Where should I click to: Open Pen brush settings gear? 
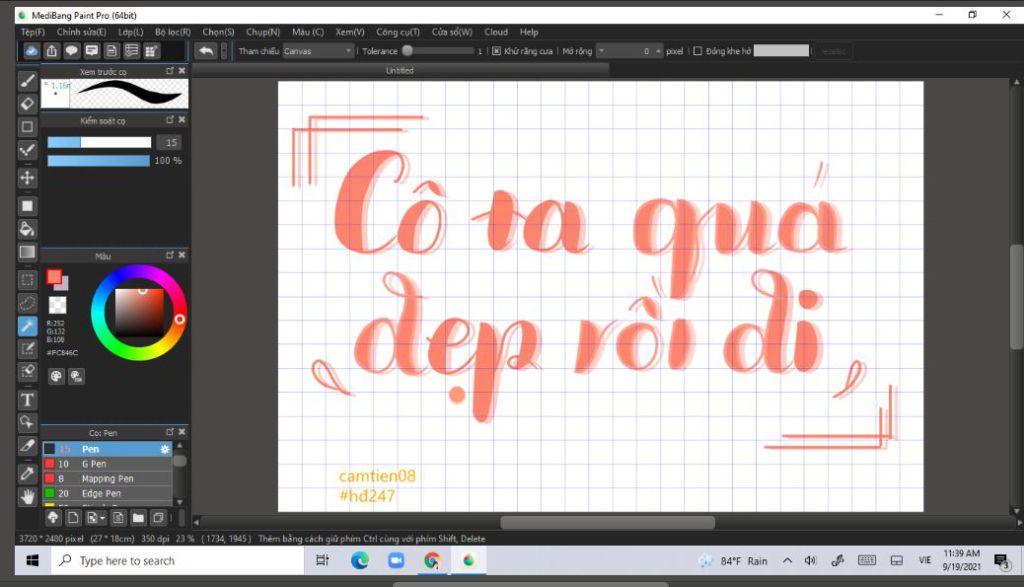pos(165,449)
